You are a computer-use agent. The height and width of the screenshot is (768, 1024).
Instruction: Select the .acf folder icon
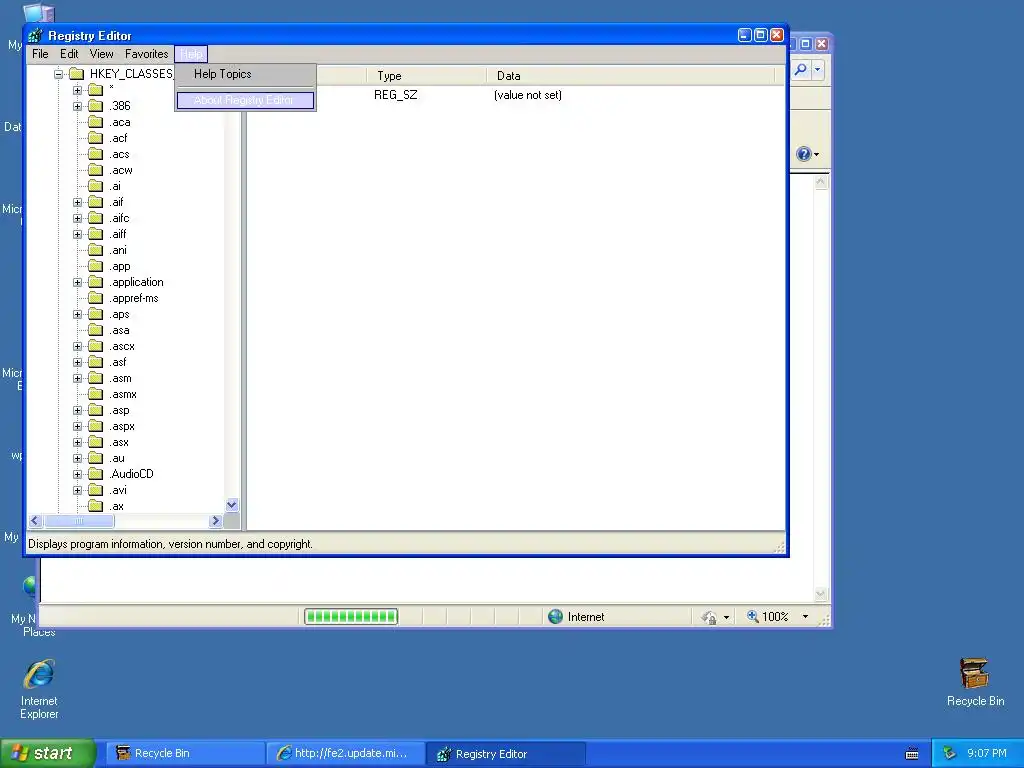pos(95,138)
